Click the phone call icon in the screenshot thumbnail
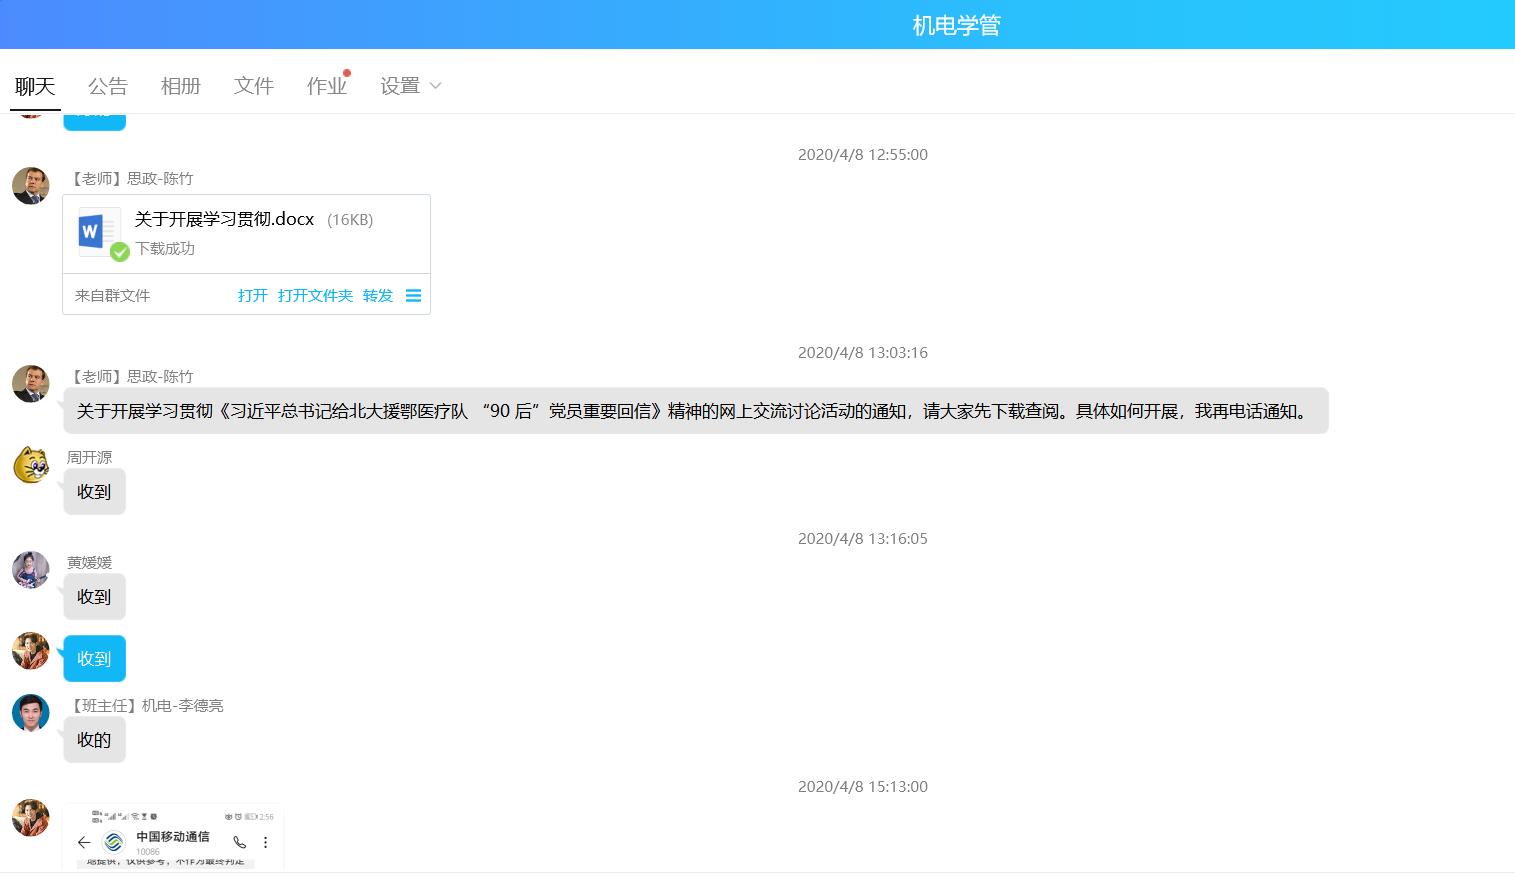This screenshot has height=882, width=1515. (x=239, y=842)
